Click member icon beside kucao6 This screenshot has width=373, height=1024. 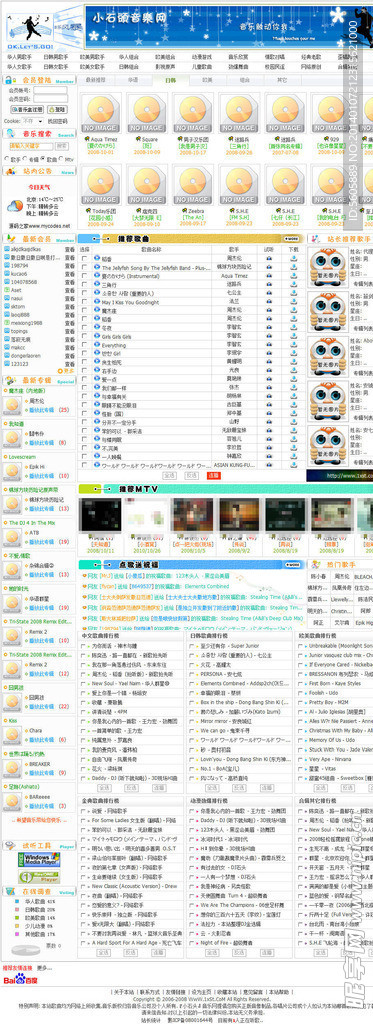(x=7, y=274)
